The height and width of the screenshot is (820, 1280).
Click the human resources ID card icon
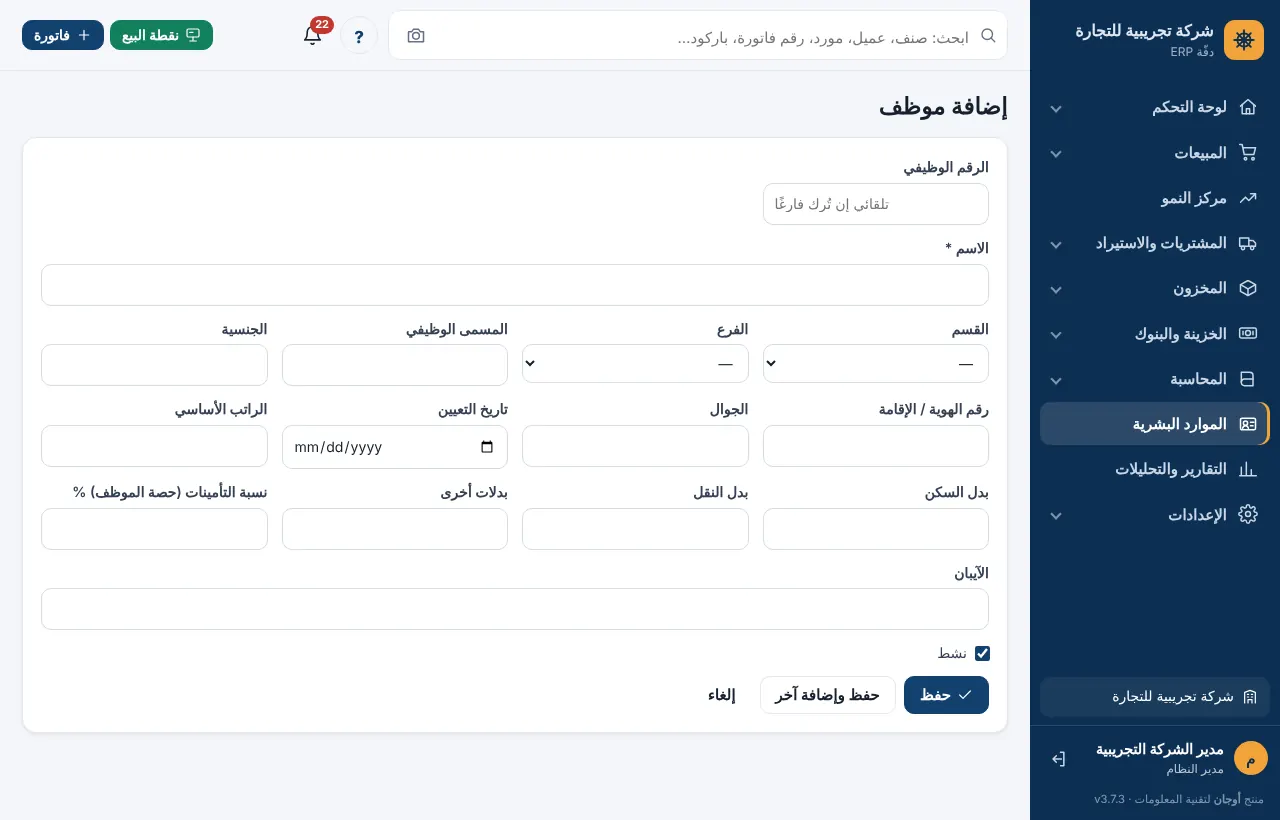pyautogui.click(x=1248, y=424)
